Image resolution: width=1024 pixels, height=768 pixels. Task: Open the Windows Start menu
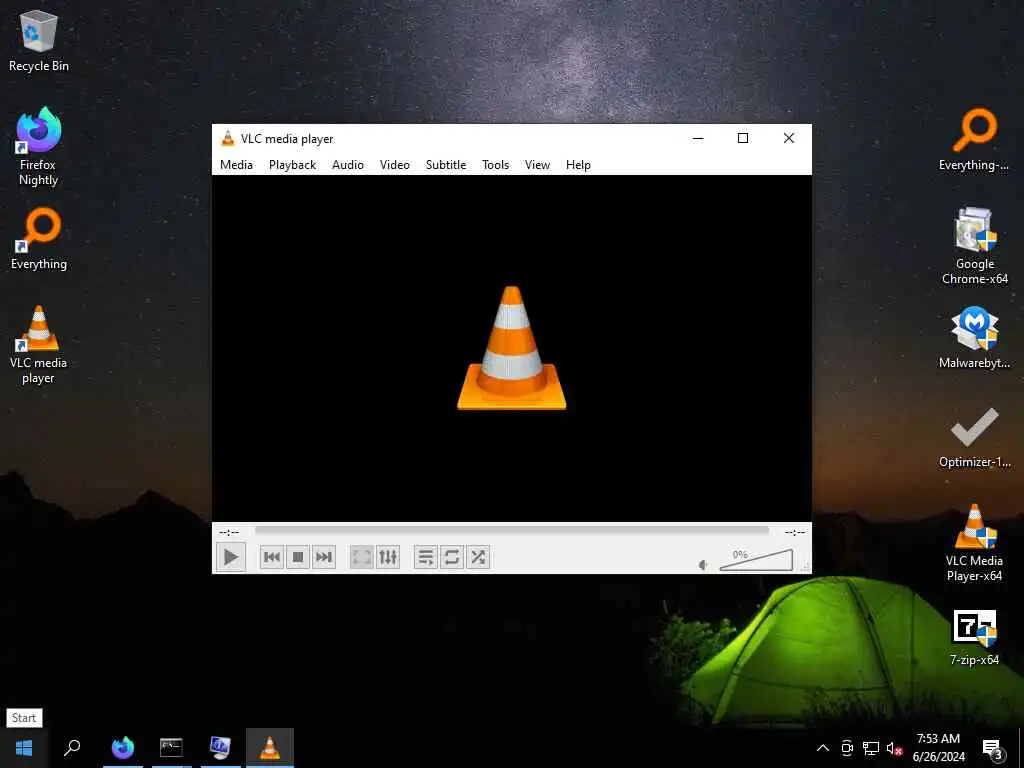click(x=24, y=748)
